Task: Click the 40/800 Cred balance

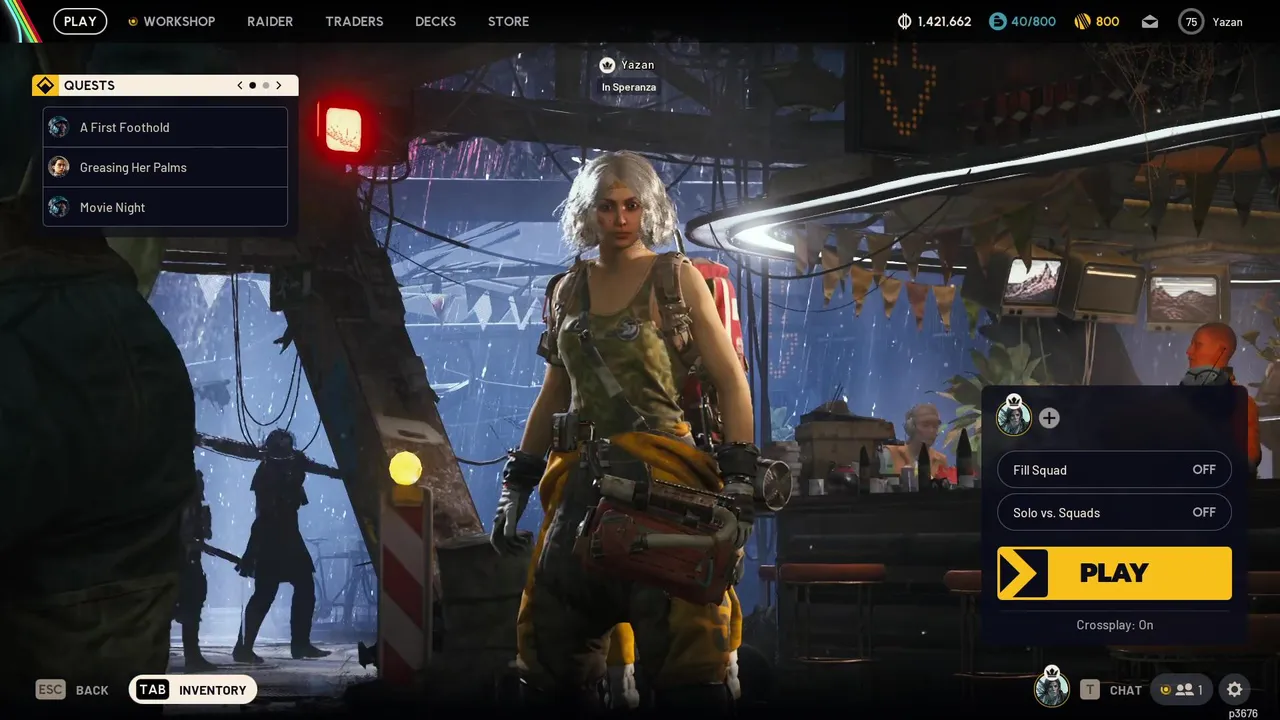Action: (1034, 21)
